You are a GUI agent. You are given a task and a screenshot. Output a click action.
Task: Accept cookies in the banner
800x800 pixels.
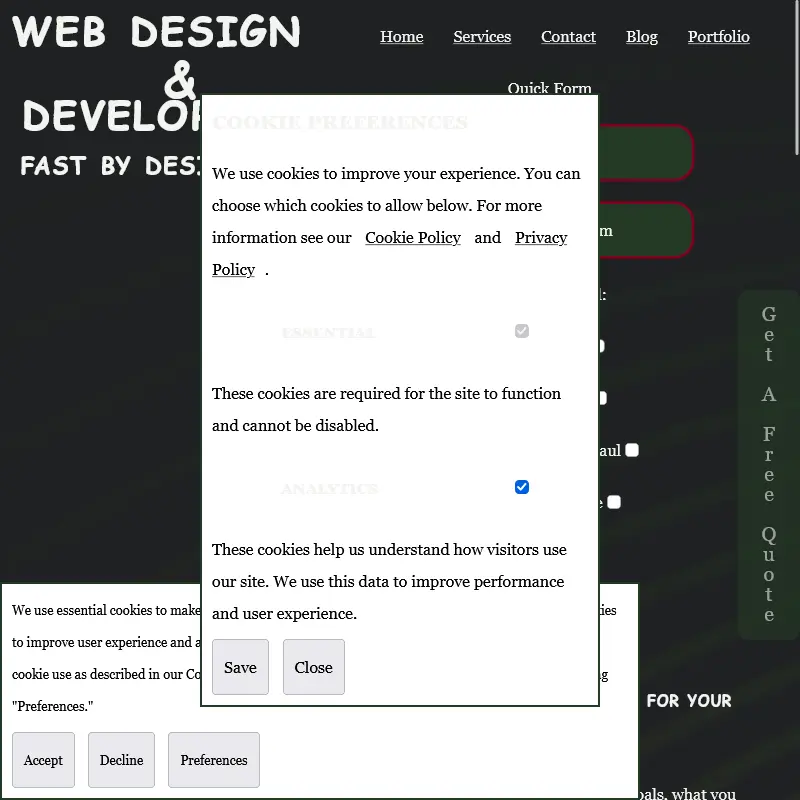point(43,760)
